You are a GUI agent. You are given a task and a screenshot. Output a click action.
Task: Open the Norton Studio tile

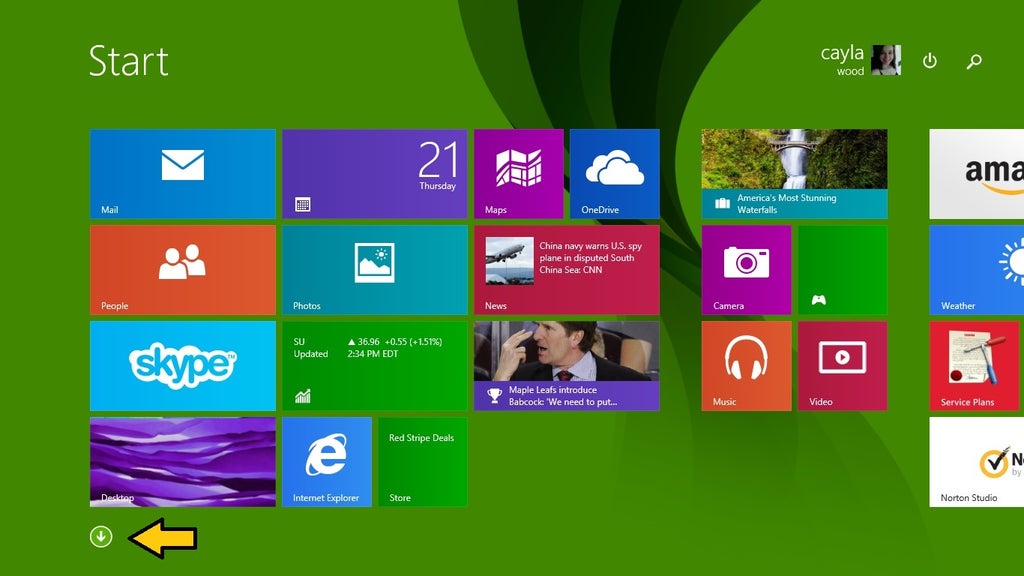tap(977, 462)
